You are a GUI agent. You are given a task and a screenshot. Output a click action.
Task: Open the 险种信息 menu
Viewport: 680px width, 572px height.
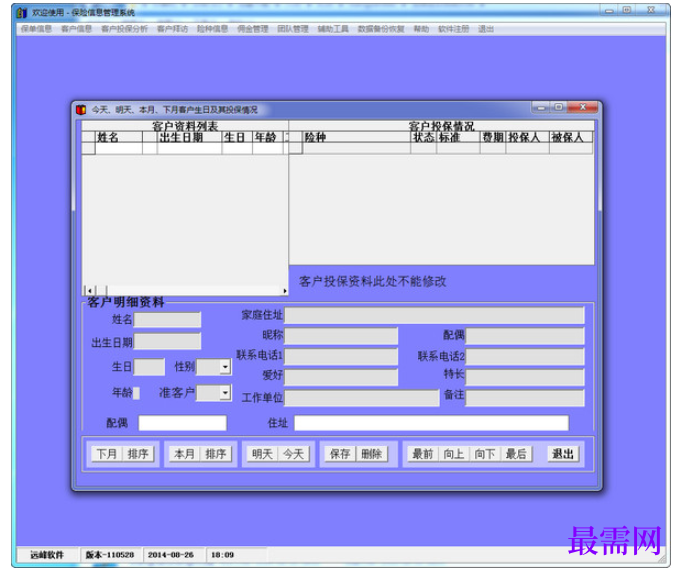click(x=212, y=29)
